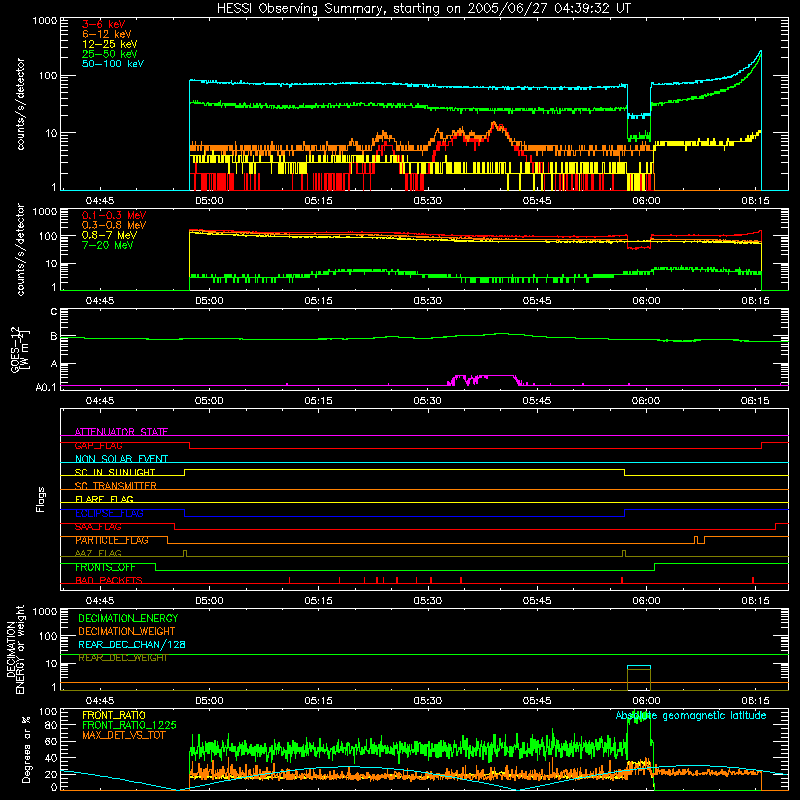800x800 pixels.
Task: Click the FRONT_RATIO_1225 legend label
Action: 129,725
